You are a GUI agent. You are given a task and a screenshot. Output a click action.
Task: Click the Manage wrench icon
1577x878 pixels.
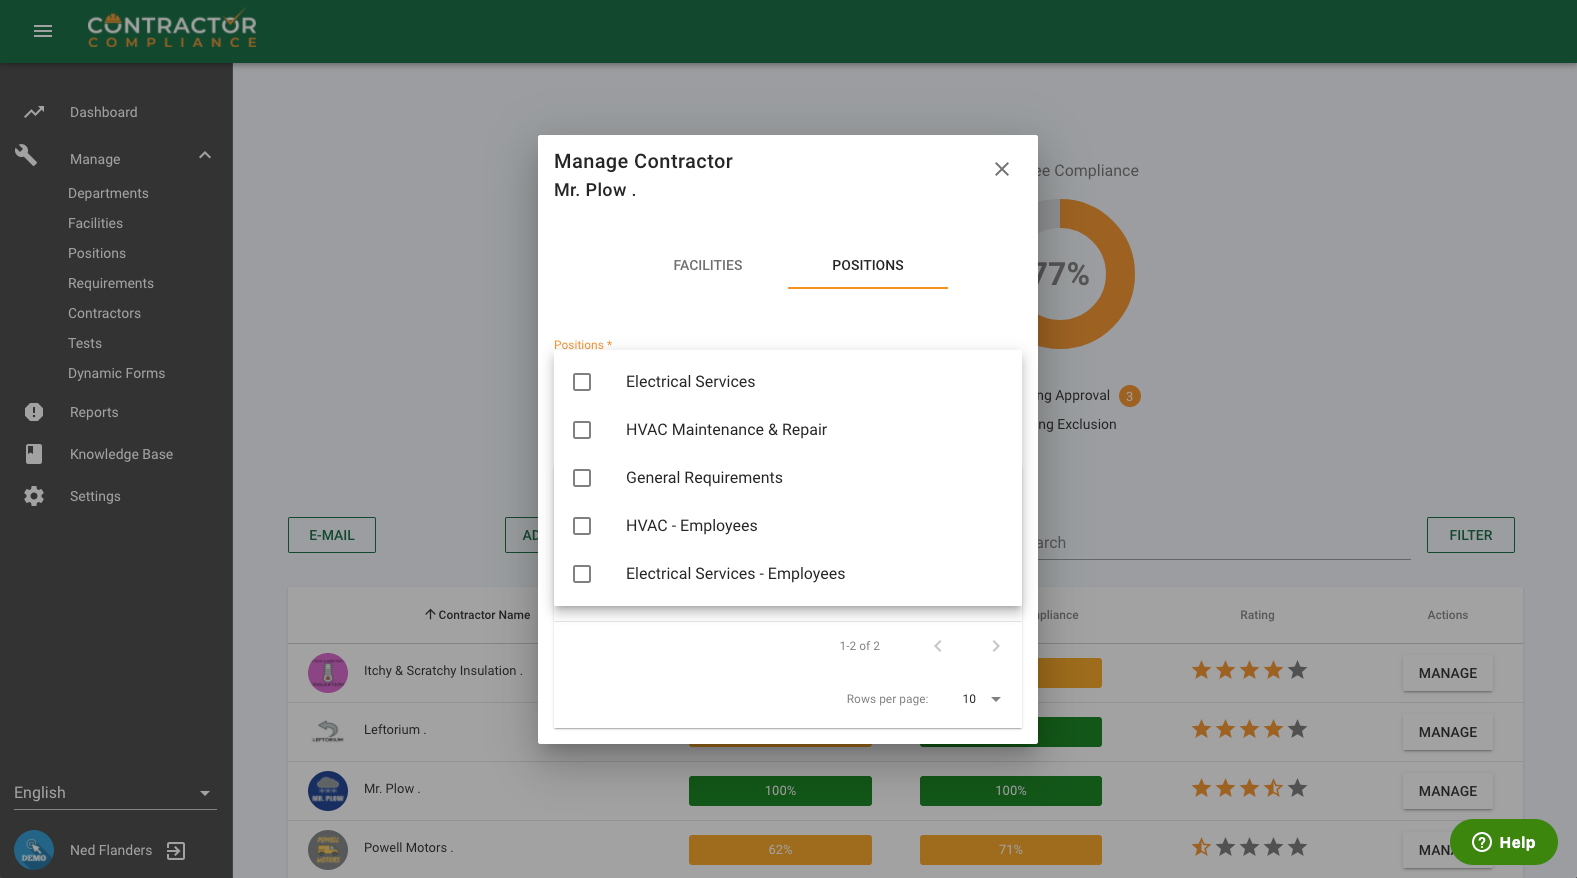pyautogui.click(x=26, y=155)
